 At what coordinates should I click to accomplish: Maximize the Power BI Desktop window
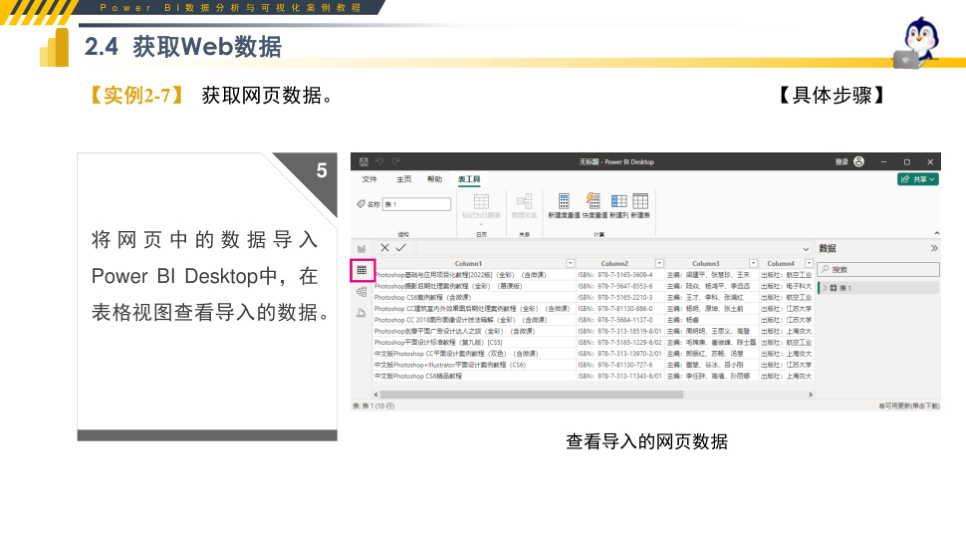pyautogui.click(x=907, y=162)
